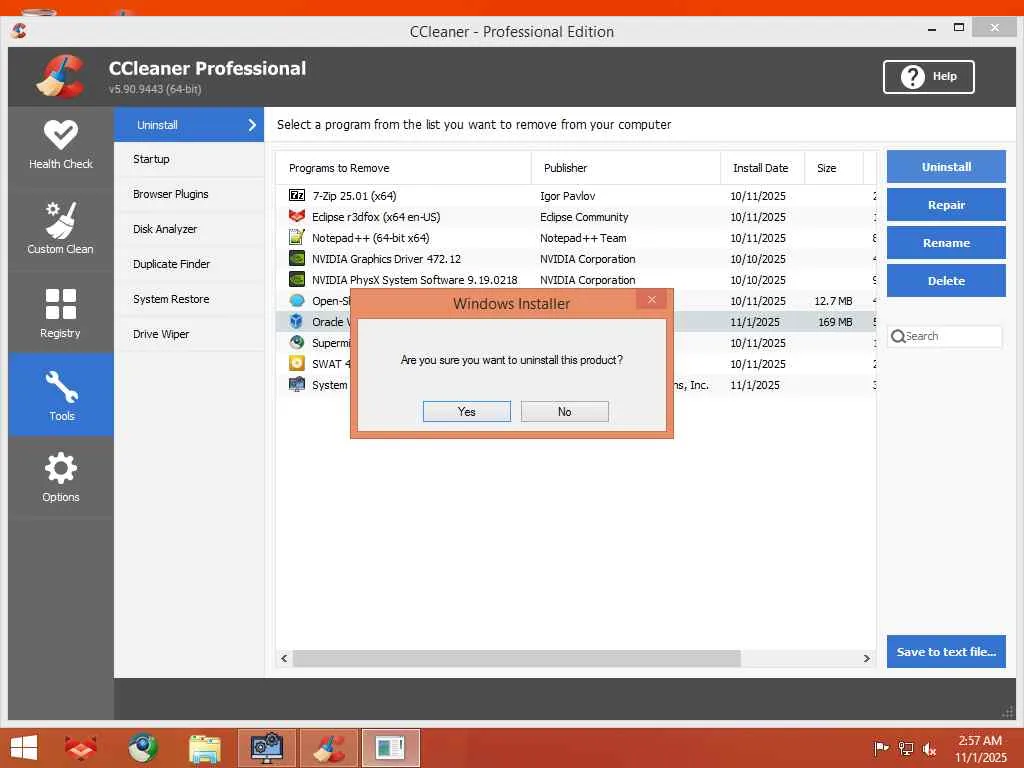The image size is (1024, 768).
Task: Open the system settings taskbar icon
Action: click(x=266, y=748)
